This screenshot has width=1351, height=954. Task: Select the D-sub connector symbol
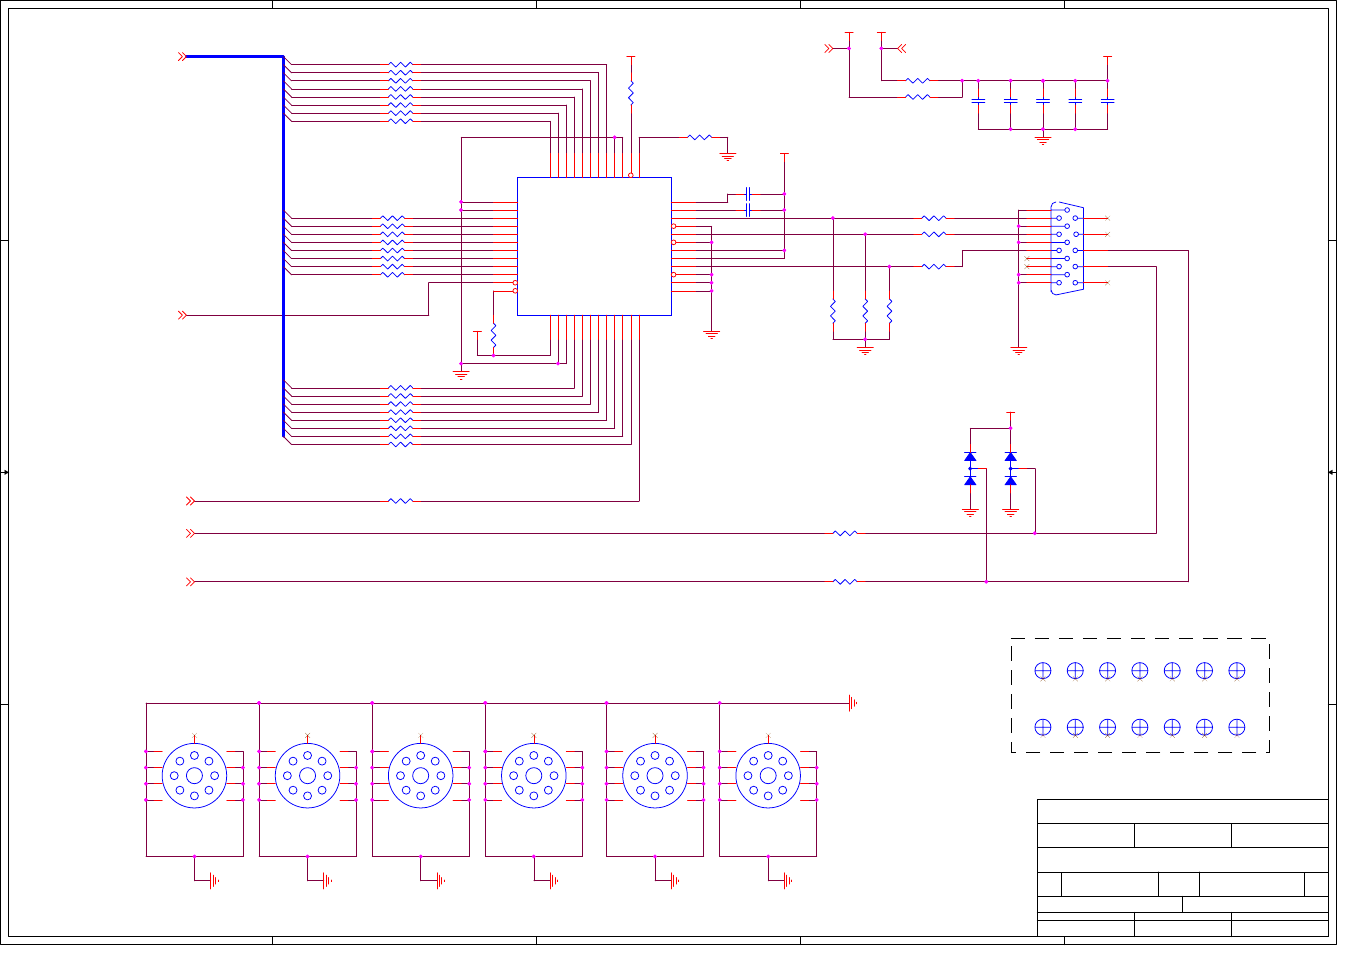pyautogui.click(x=1067, y=249)
